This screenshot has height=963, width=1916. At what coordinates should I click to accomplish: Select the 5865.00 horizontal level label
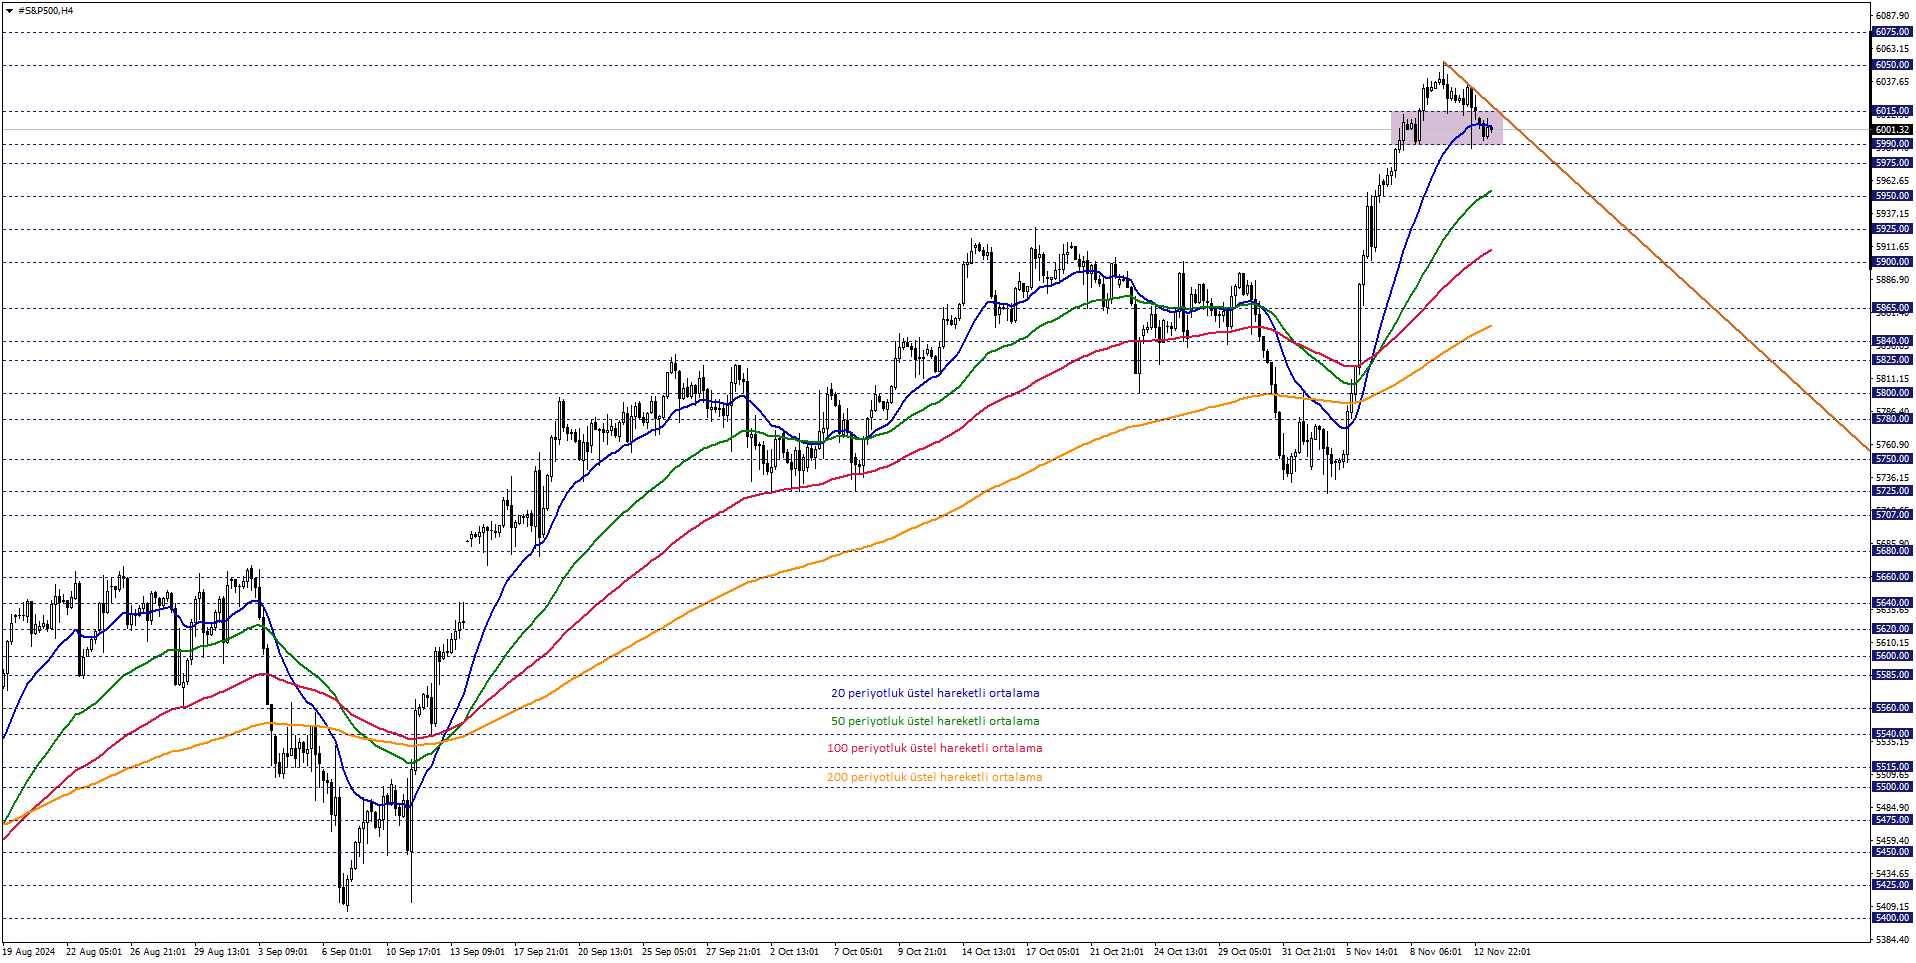point(1892,308)
